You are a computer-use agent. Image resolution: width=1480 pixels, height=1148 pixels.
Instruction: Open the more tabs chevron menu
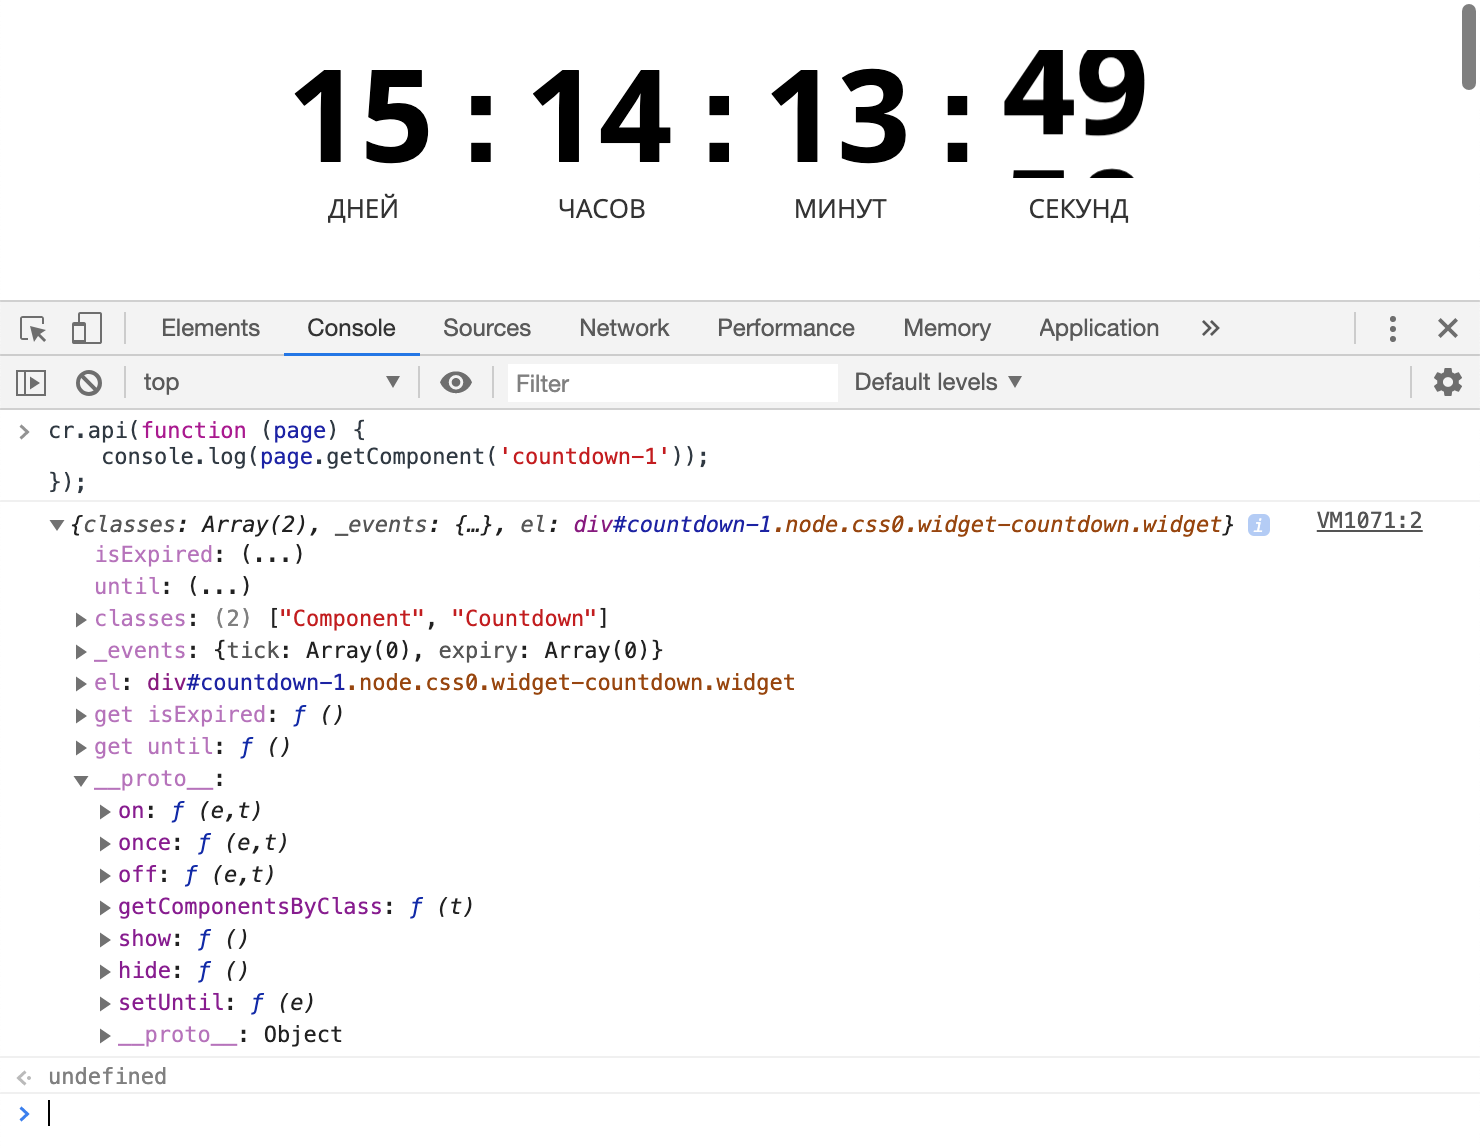[x=1211, y=328]
